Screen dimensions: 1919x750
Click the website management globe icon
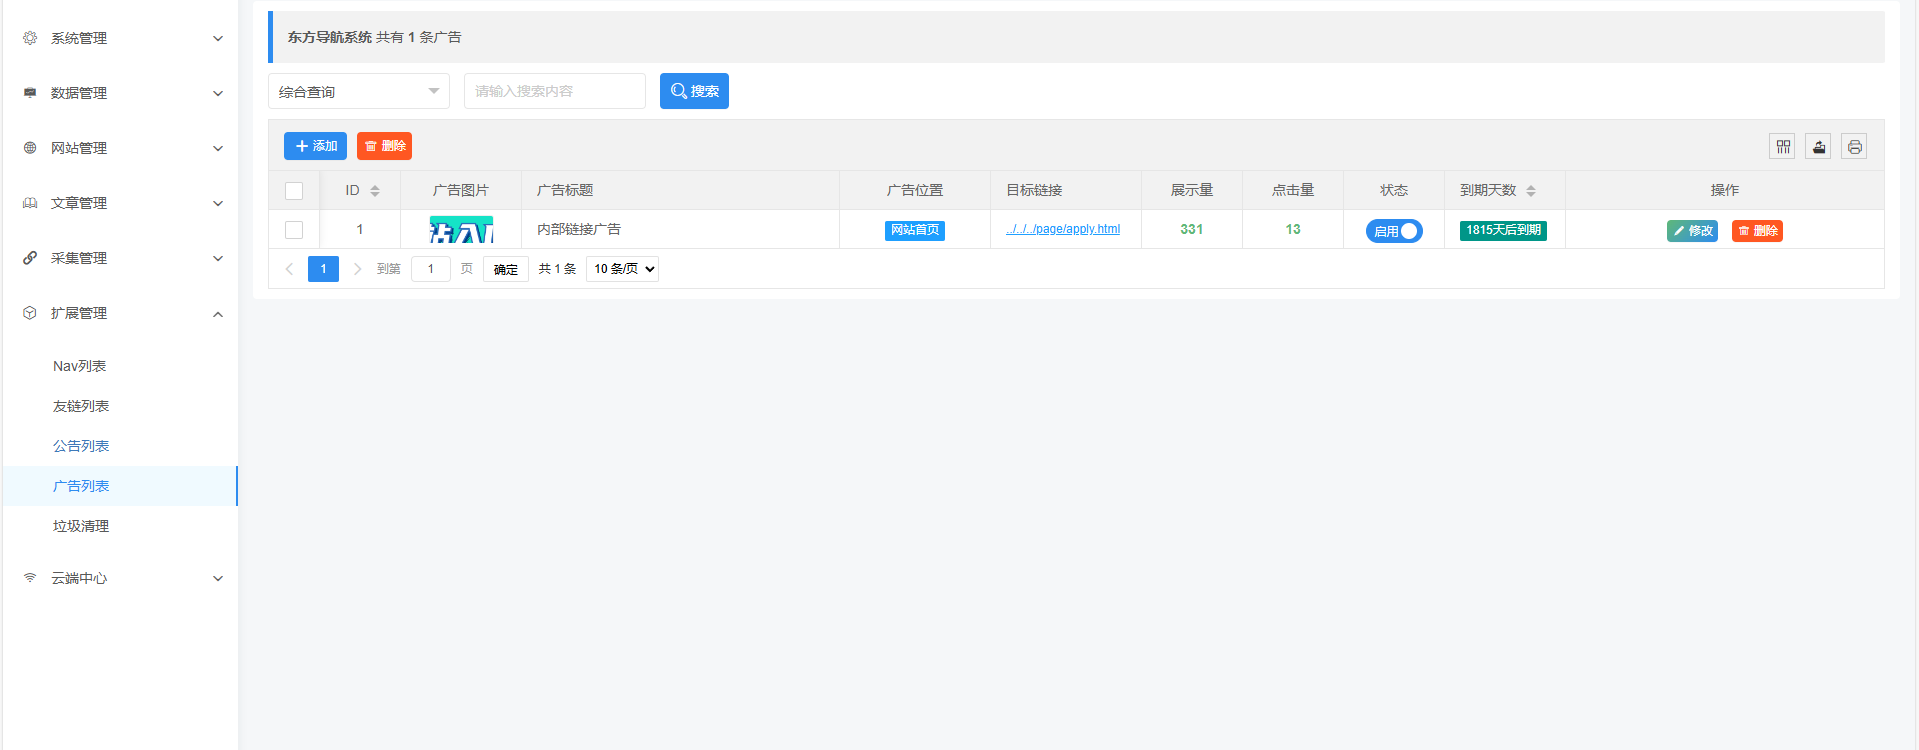30,148
